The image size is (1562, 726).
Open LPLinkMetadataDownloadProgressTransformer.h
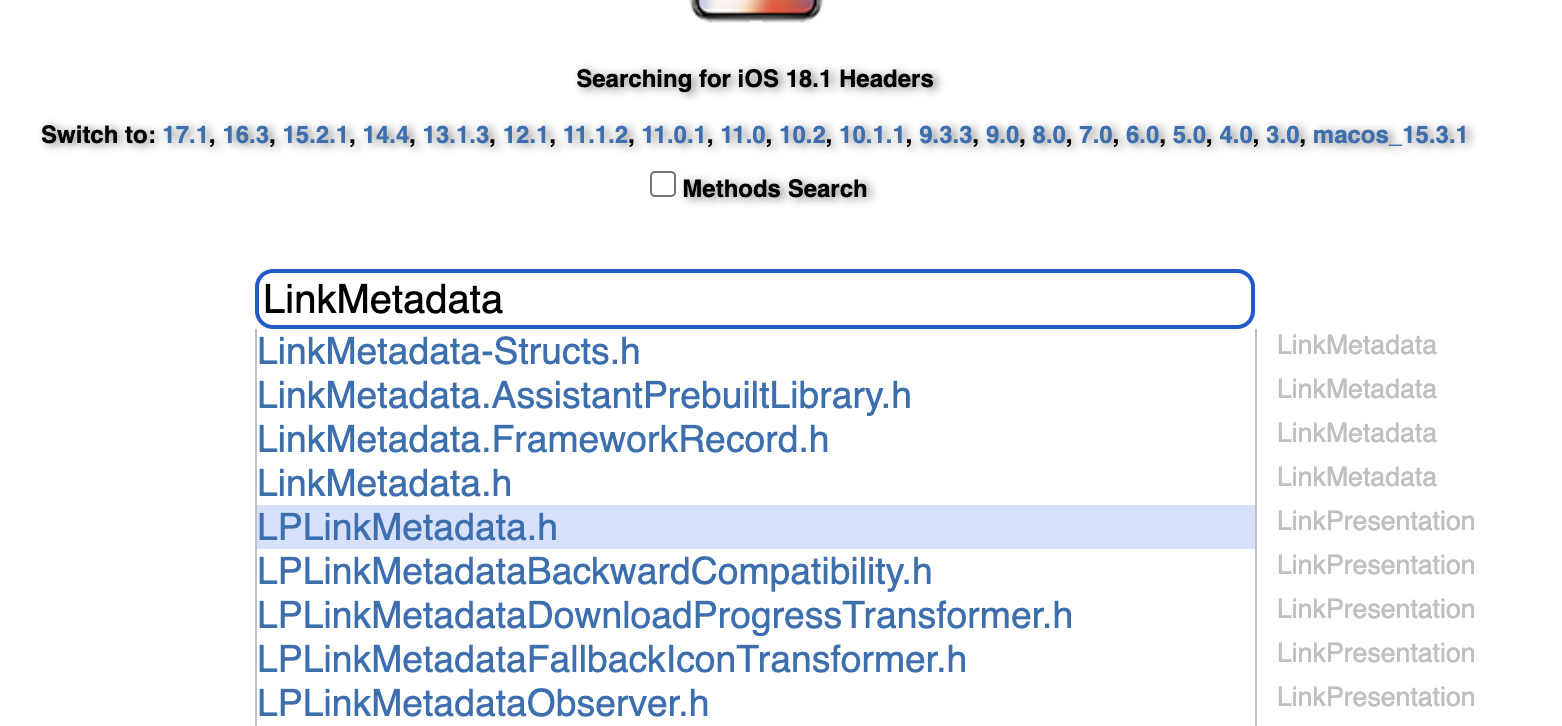(x=664, y=615)
